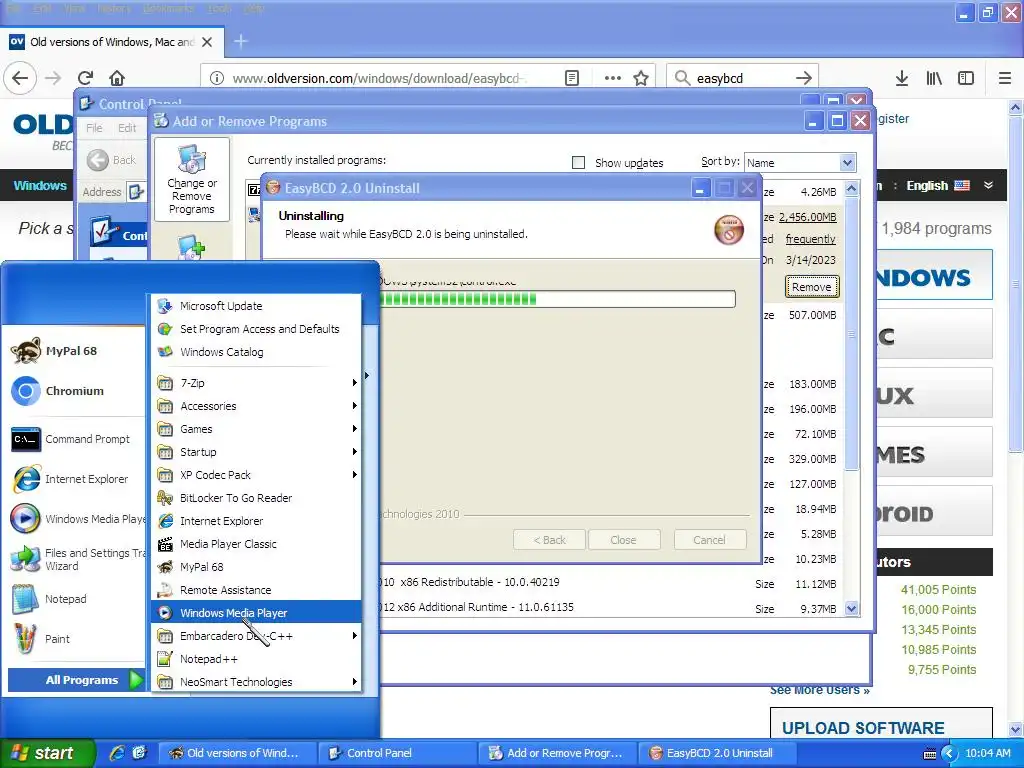1024x768 pixels.
Task: Click the uninstall progress bar
Action: tap(558, 299)
